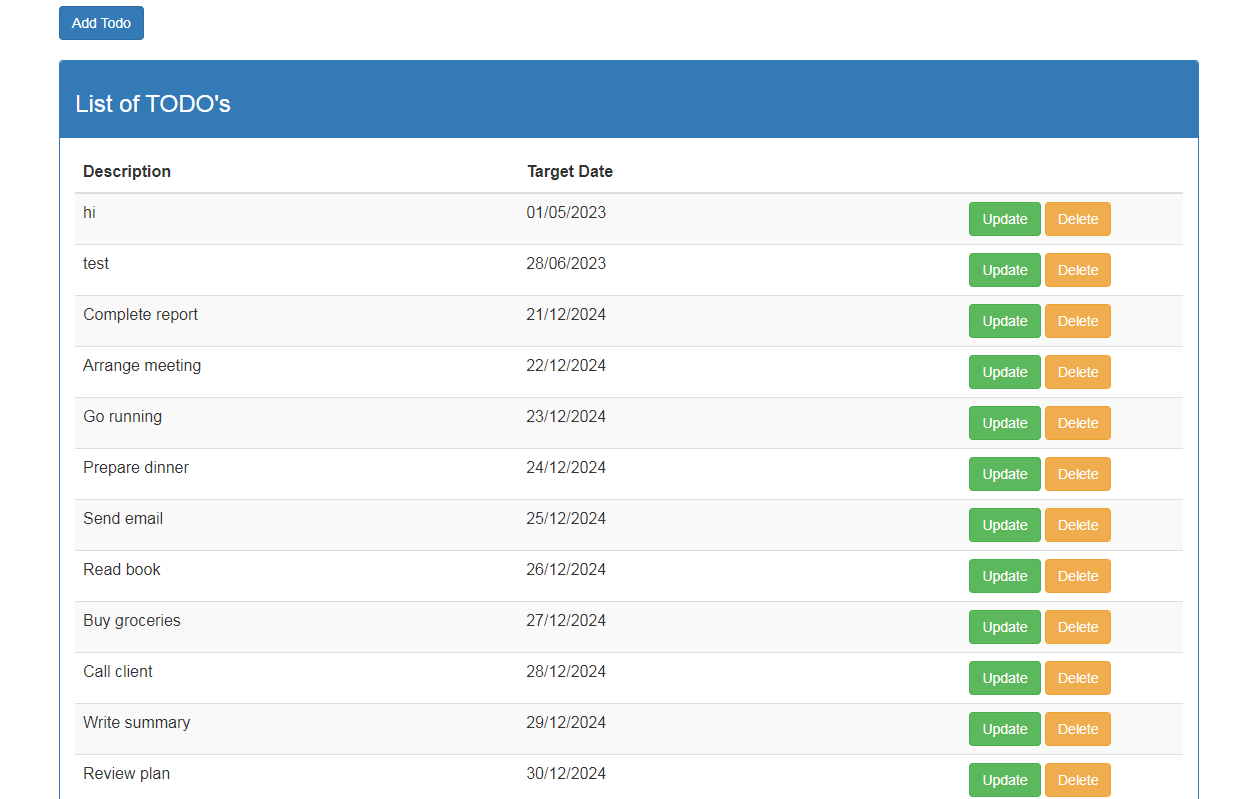Viewport: 1249px width, 799px height.
Task: Update the Read book todo
Action: pyautogui.click(x=1004, y=576)
